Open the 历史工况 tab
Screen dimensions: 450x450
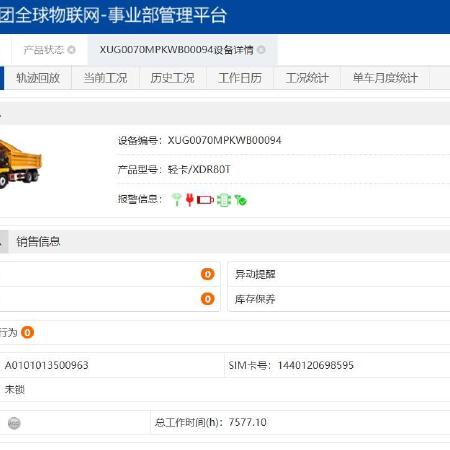173,78
